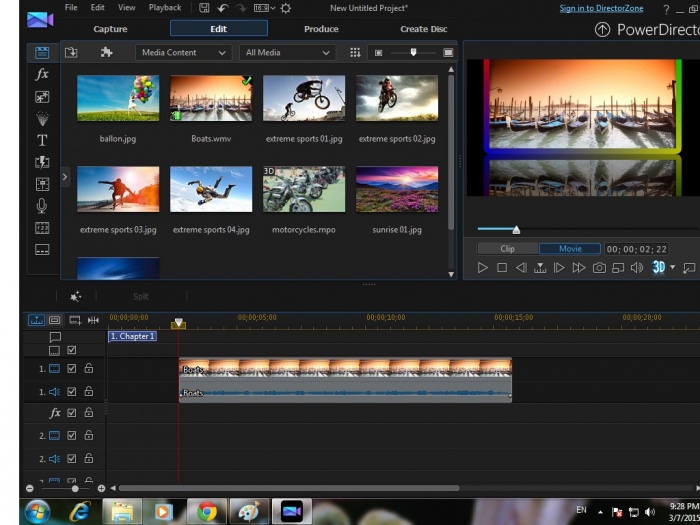This screenshot has width=700, height=525.
Task: Toggle audio track 1 enable checkbox
Action: click(x=72, y=392)
